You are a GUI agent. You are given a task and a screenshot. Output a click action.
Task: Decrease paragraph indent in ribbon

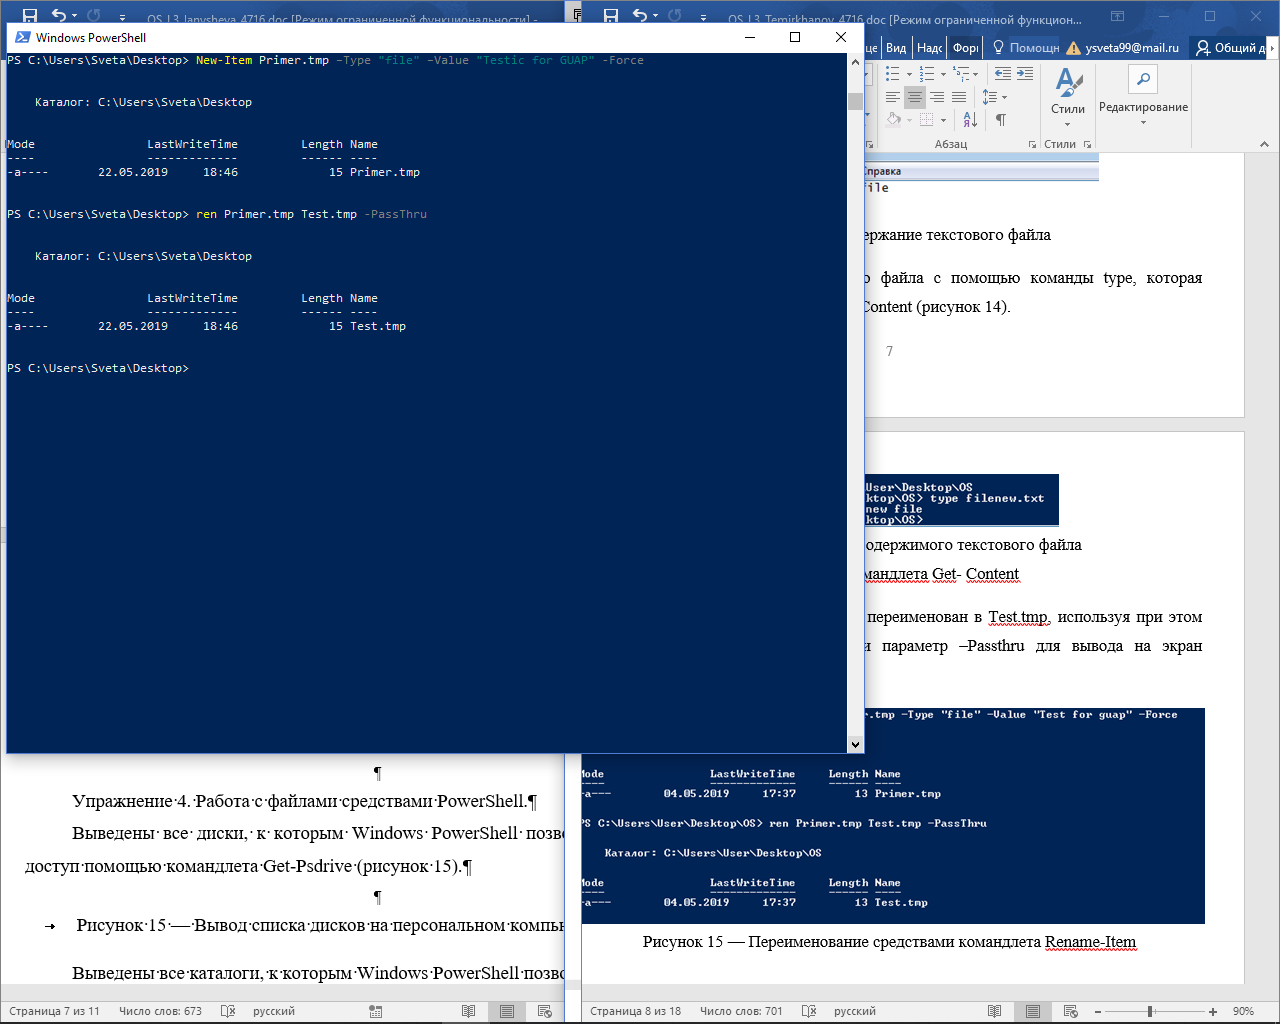[x=1003, y=74]
